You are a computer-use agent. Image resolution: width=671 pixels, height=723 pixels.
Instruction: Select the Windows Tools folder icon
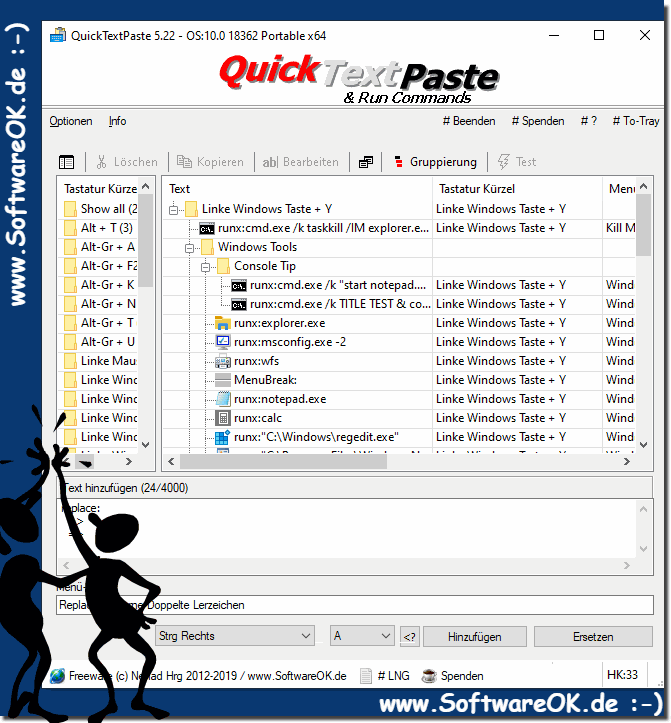pyautogui.click(x=208, y=247)
